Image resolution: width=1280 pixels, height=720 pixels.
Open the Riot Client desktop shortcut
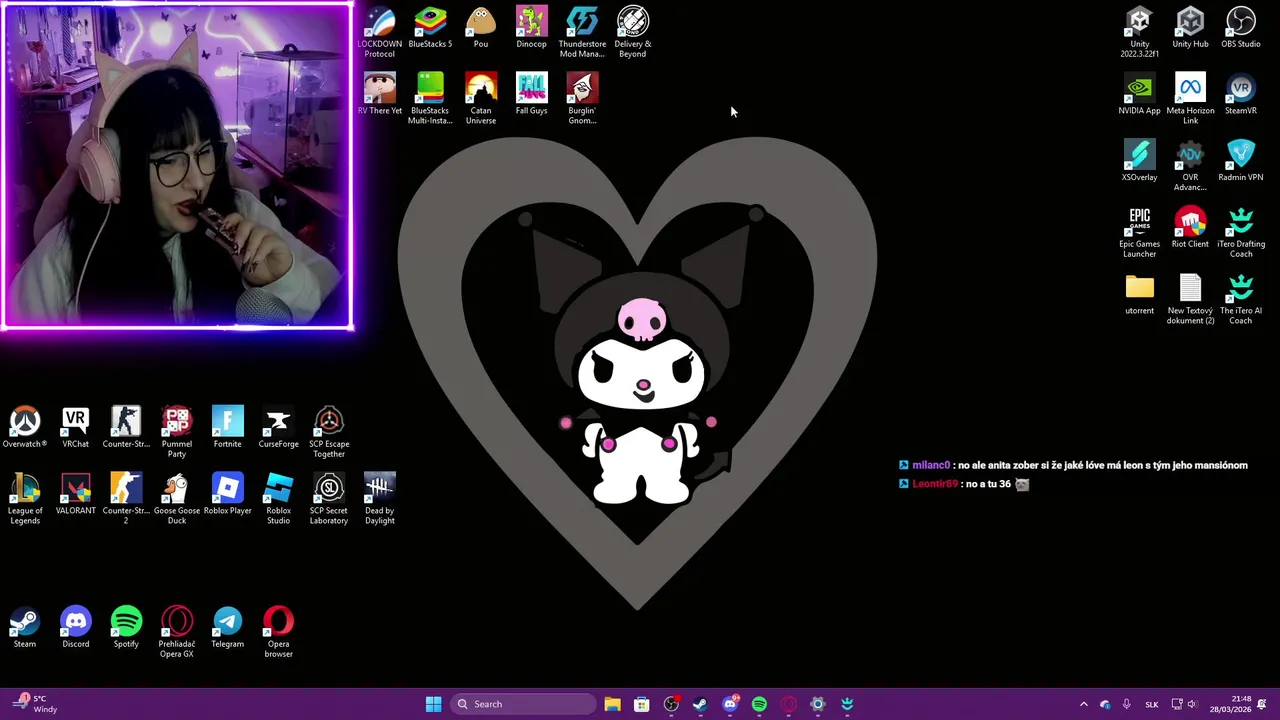(1190, 228)
